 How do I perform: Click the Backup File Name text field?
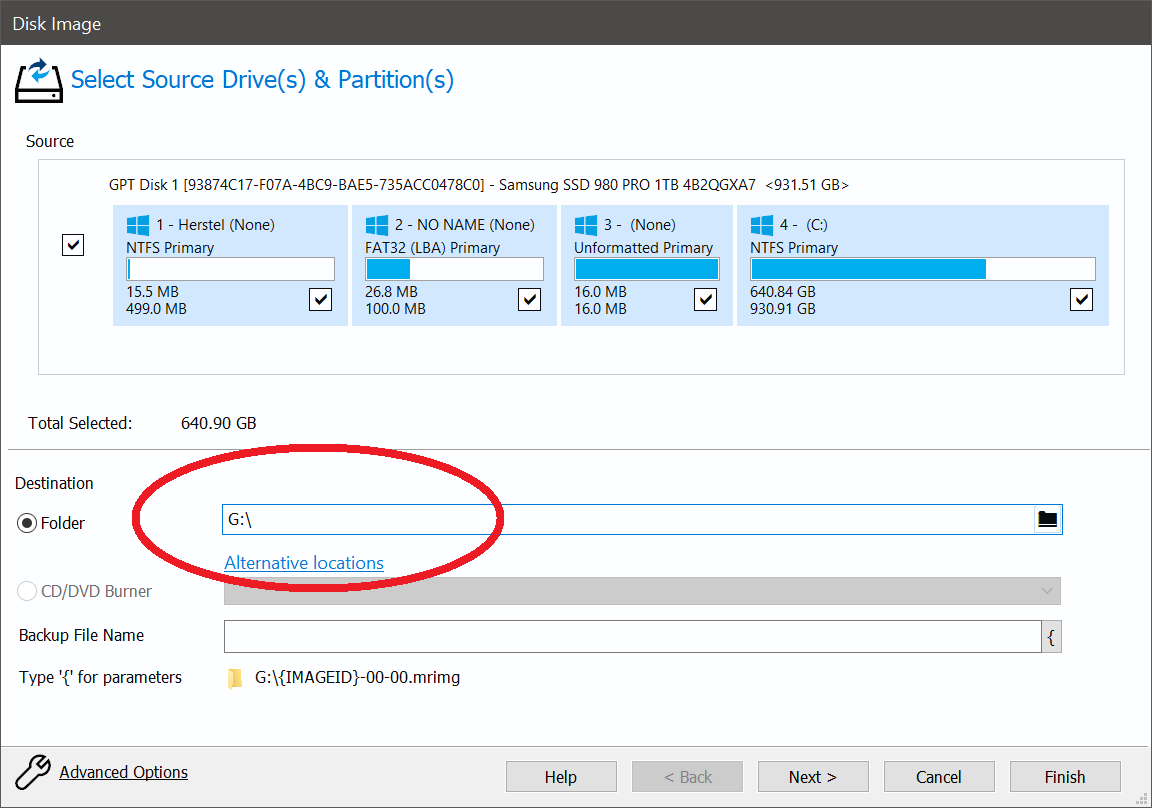632,636
